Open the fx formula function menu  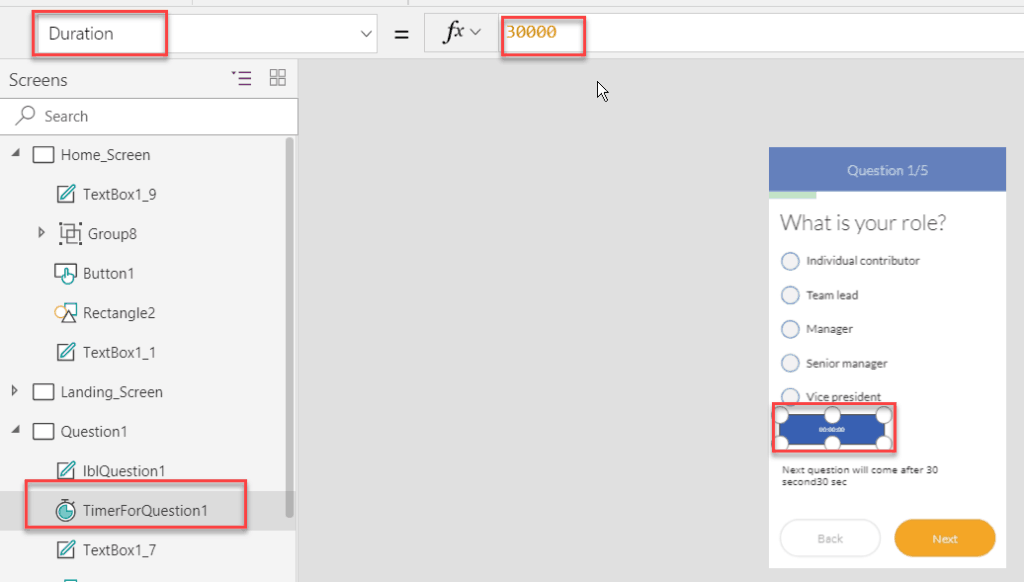click(x=461, y=32)
